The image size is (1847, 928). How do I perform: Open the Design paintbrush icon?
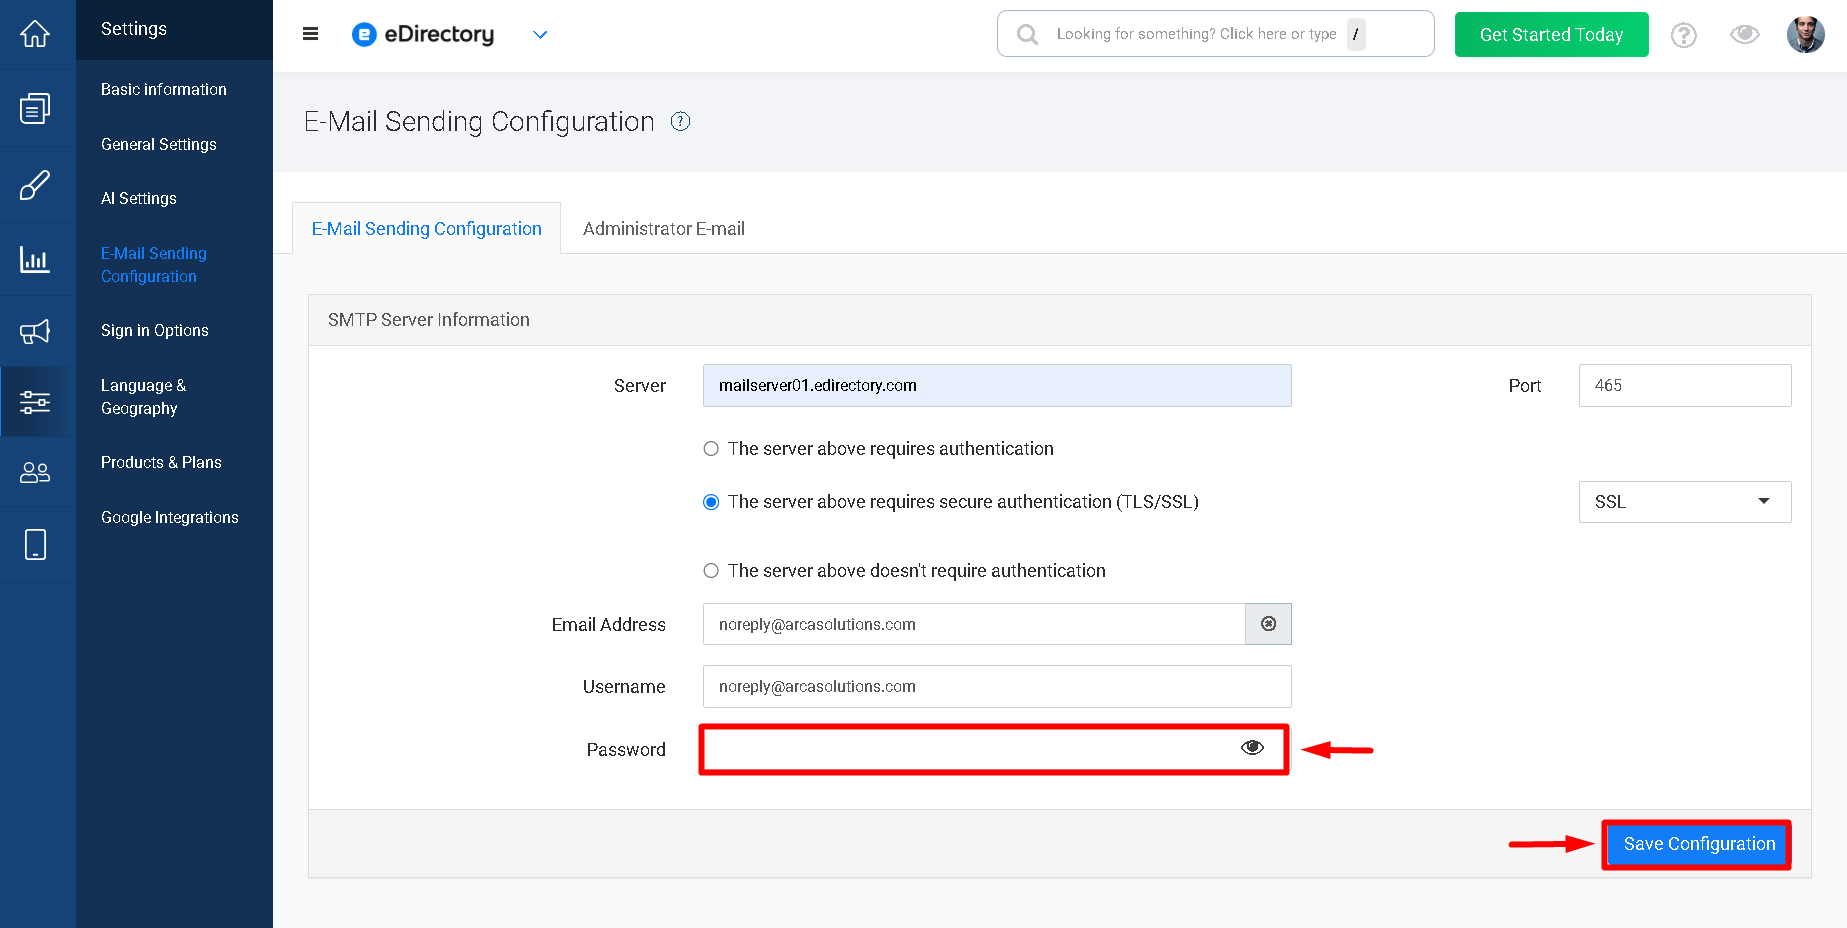coord(35,185)
